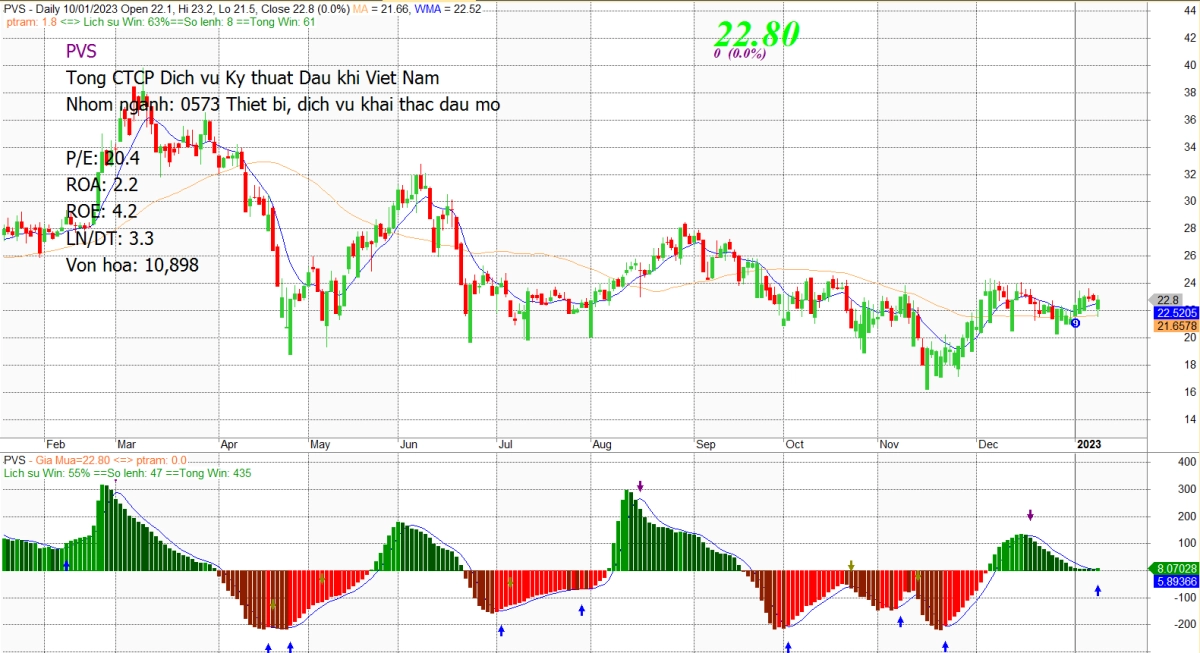Viewport: 1200px width, 653px height.
Task: Click the Mar label on the time axis
Action: point(127,444)
